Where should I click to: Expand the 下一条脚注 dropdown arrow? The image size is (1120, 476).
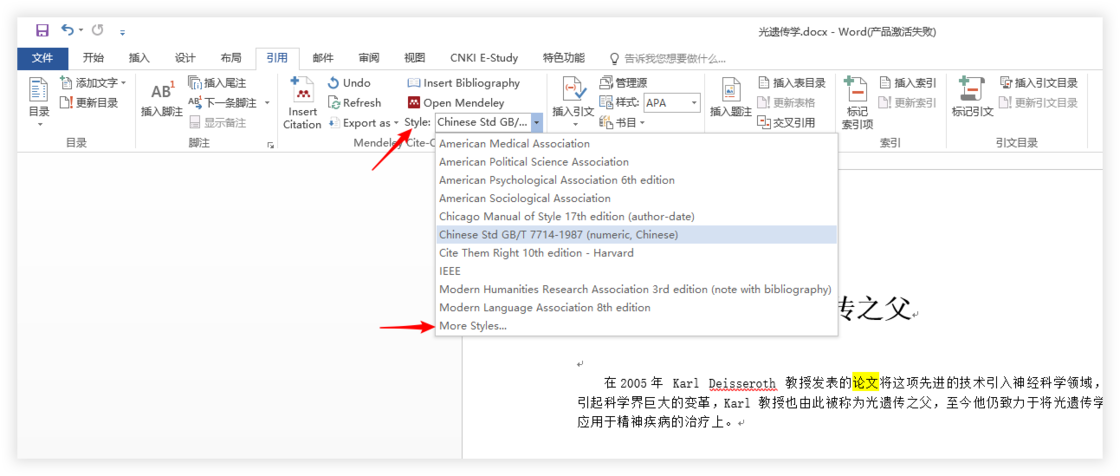click(x=267, y=103)
